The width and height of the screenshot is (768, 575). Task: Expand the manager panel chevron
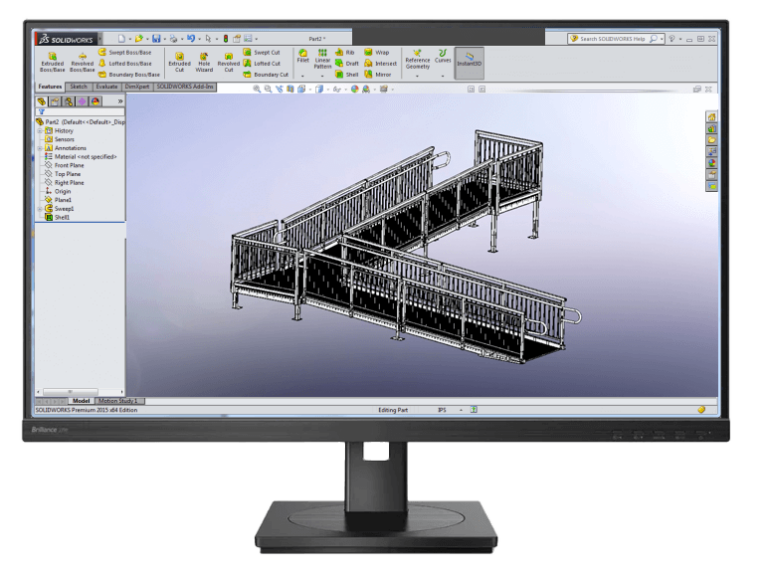120,101
